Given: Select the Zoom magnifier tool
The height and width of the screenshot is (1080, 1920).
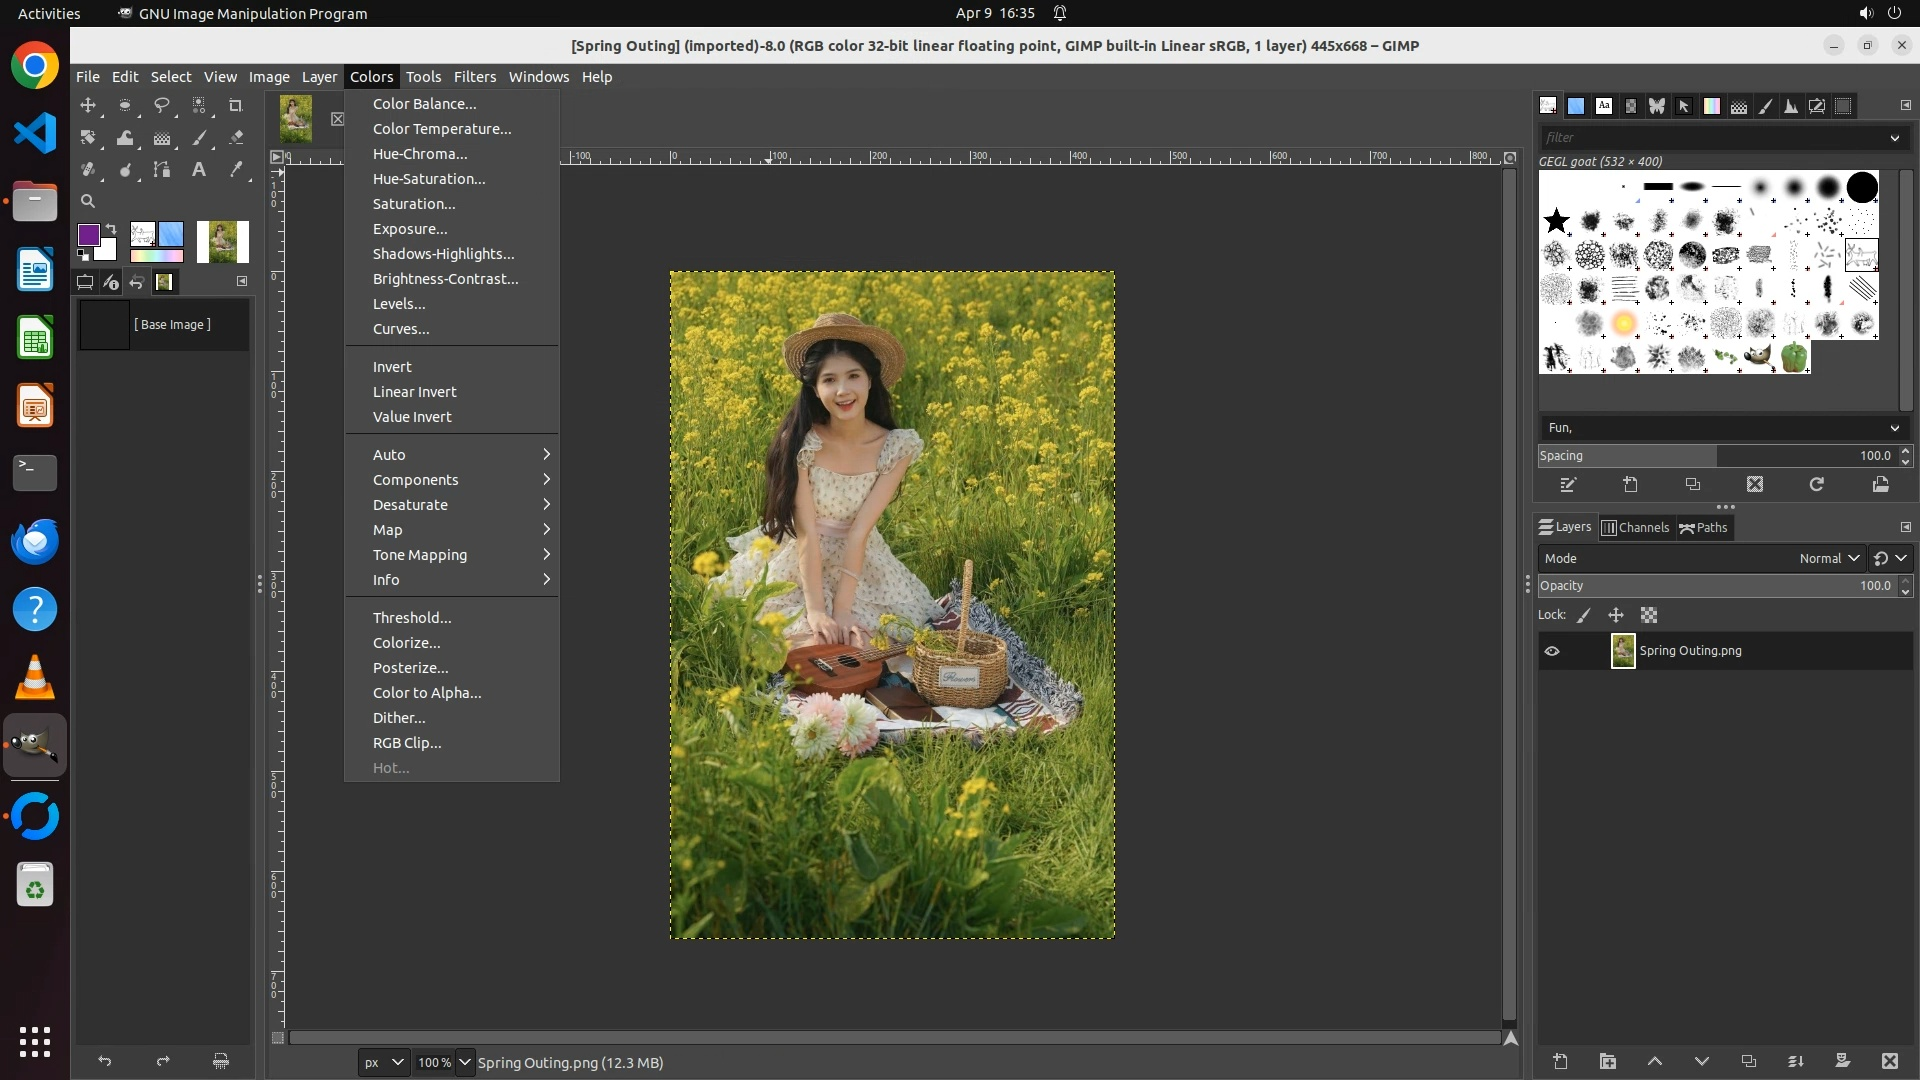Looking at the screenshot, I should 88,201.
